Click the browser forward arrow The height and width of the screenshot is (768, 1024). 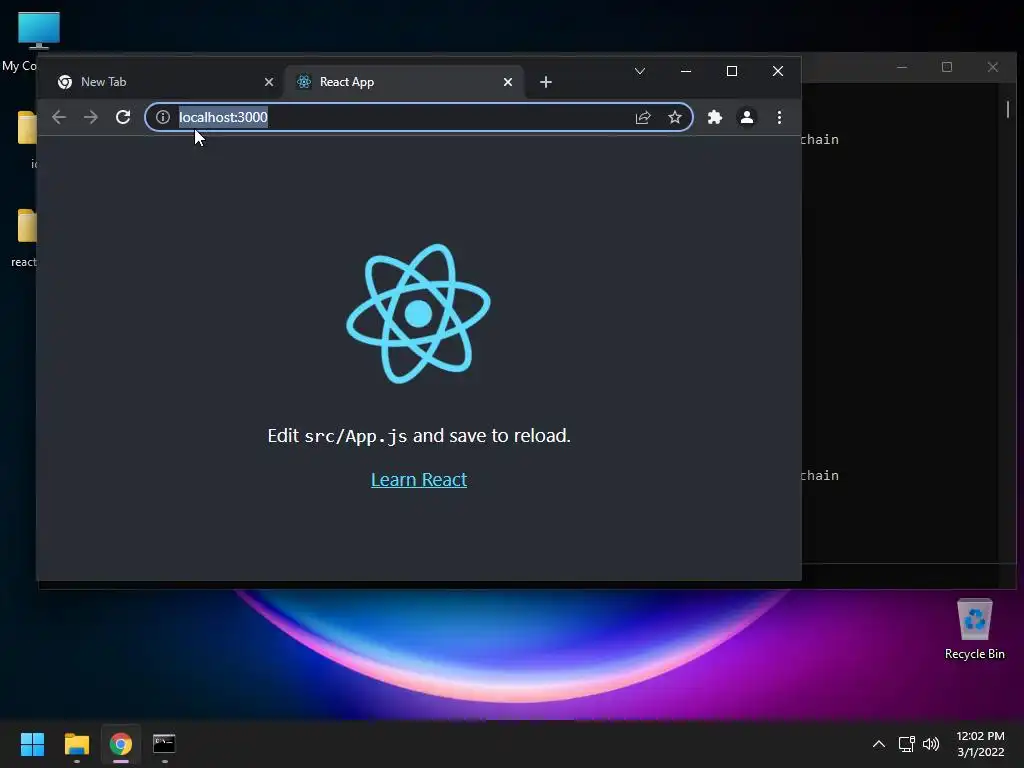pos(91,118)
